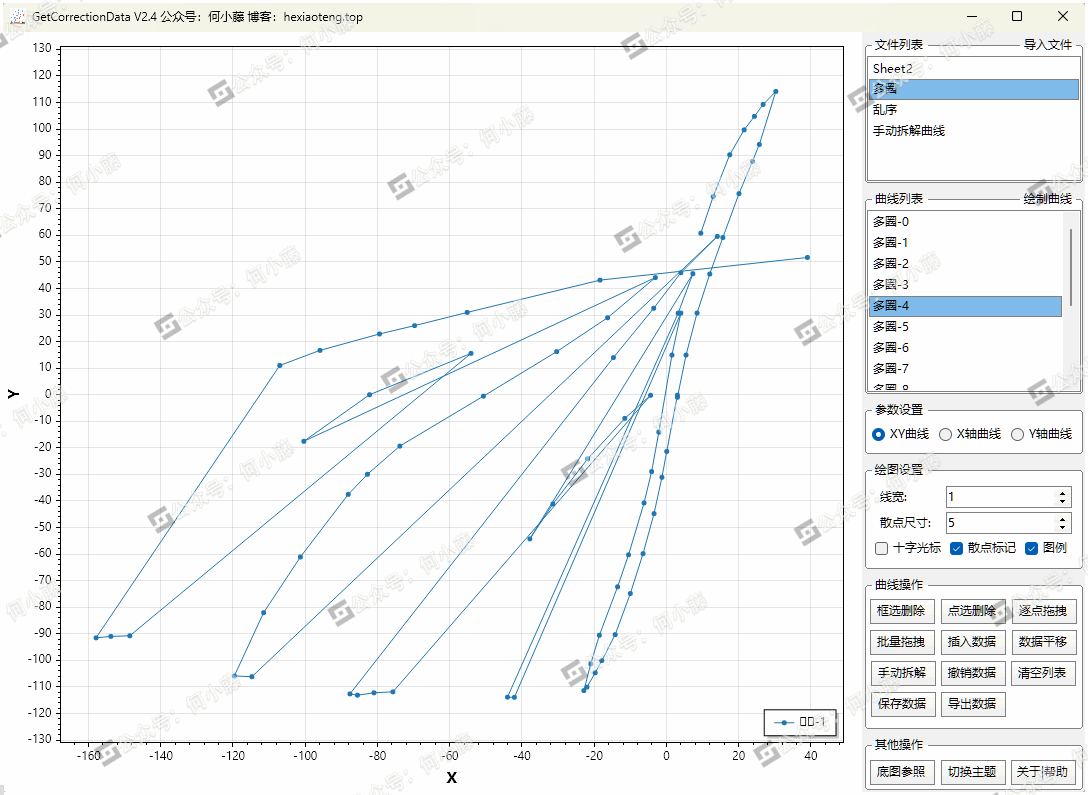Click the legend entry in the plot corner
Screen dimensions: 1088x795
click(800, 722)
